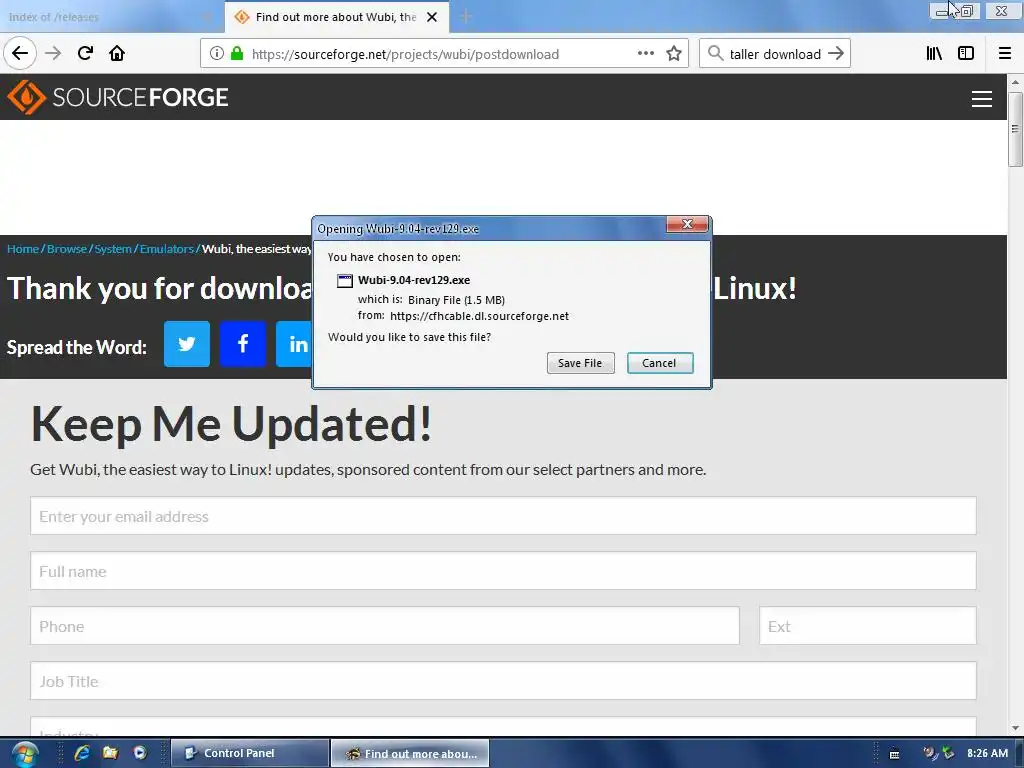This screenshot has width=1024, height=768.
Task: Open the Windows Start orb
Action: click(x=24, y=754)
